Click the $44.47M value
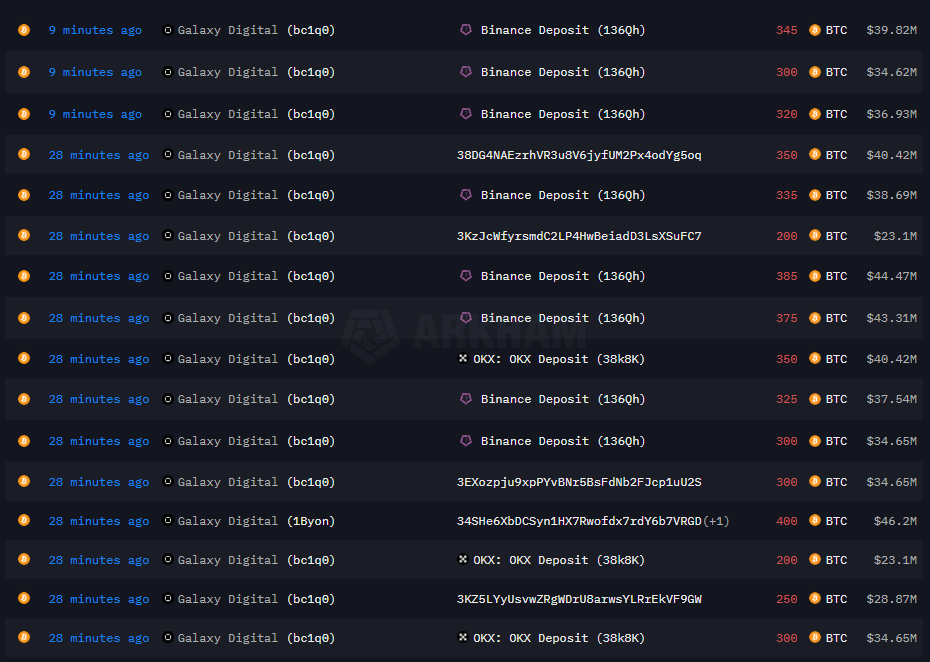 pyautogui.click(x=891, y=276)
